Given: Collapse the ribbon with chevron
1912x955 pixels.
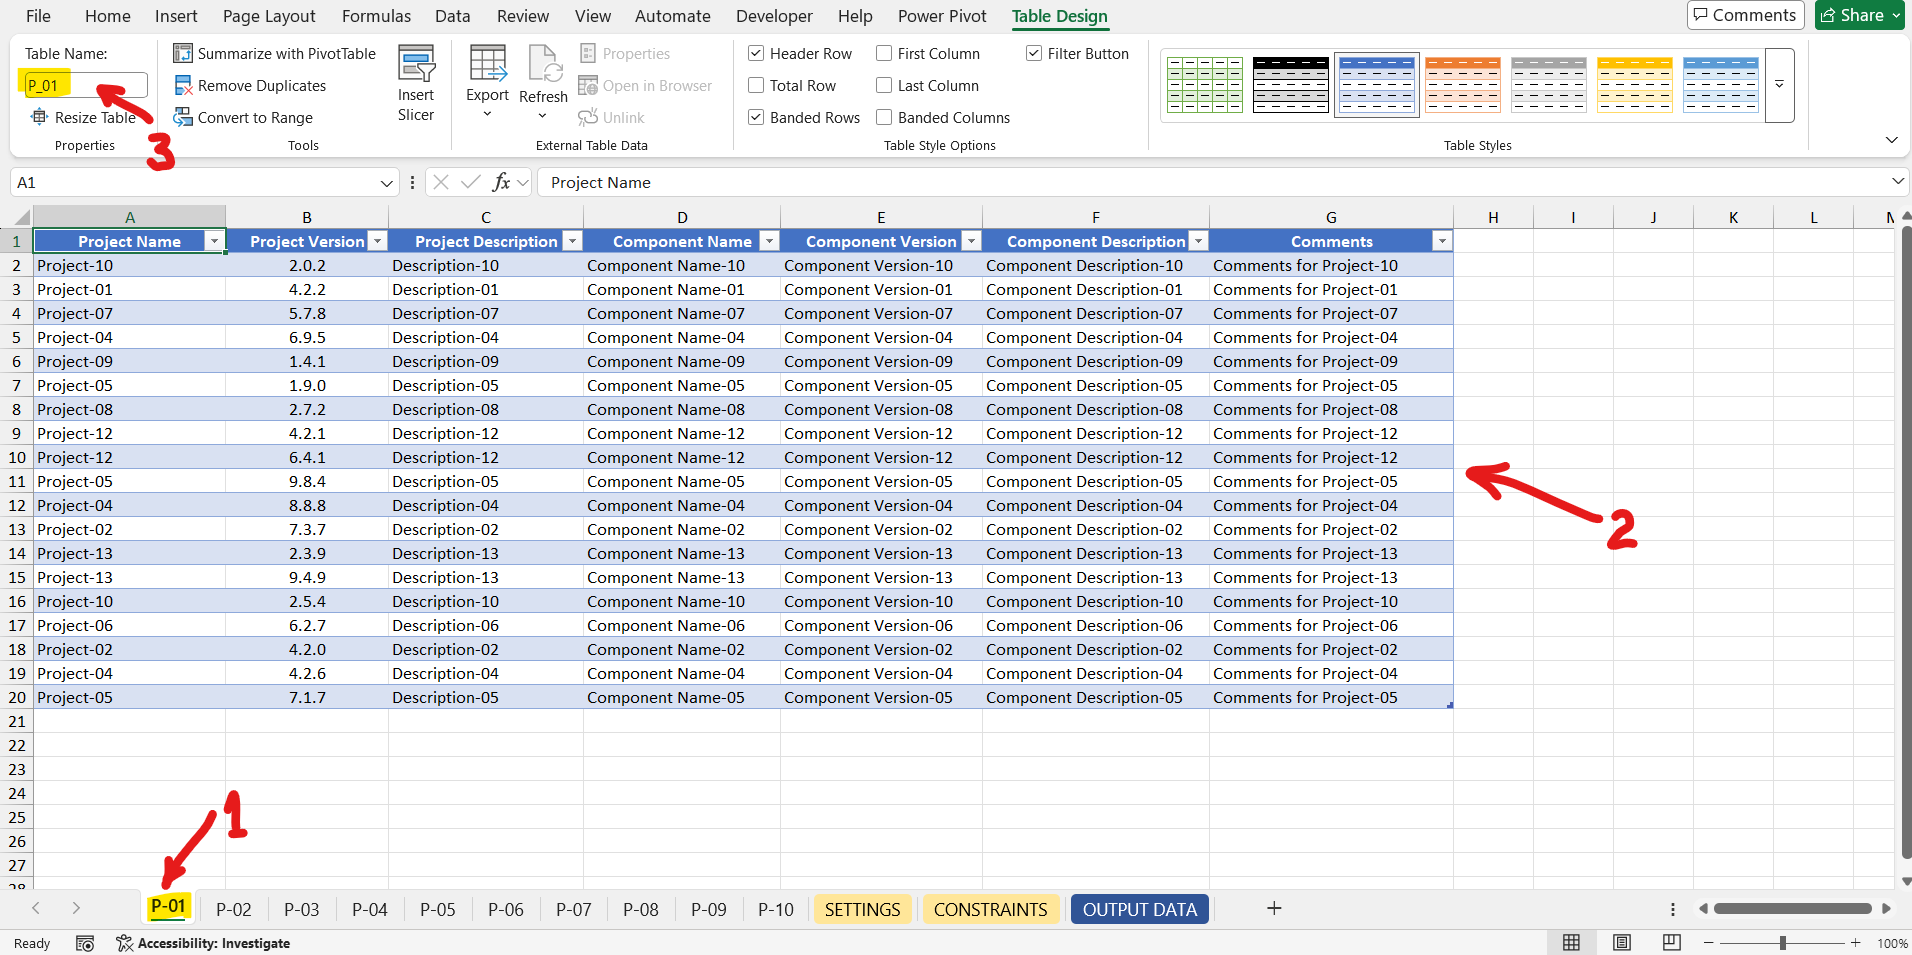Looking at the screenshot, I should (x=1891, y=140).
